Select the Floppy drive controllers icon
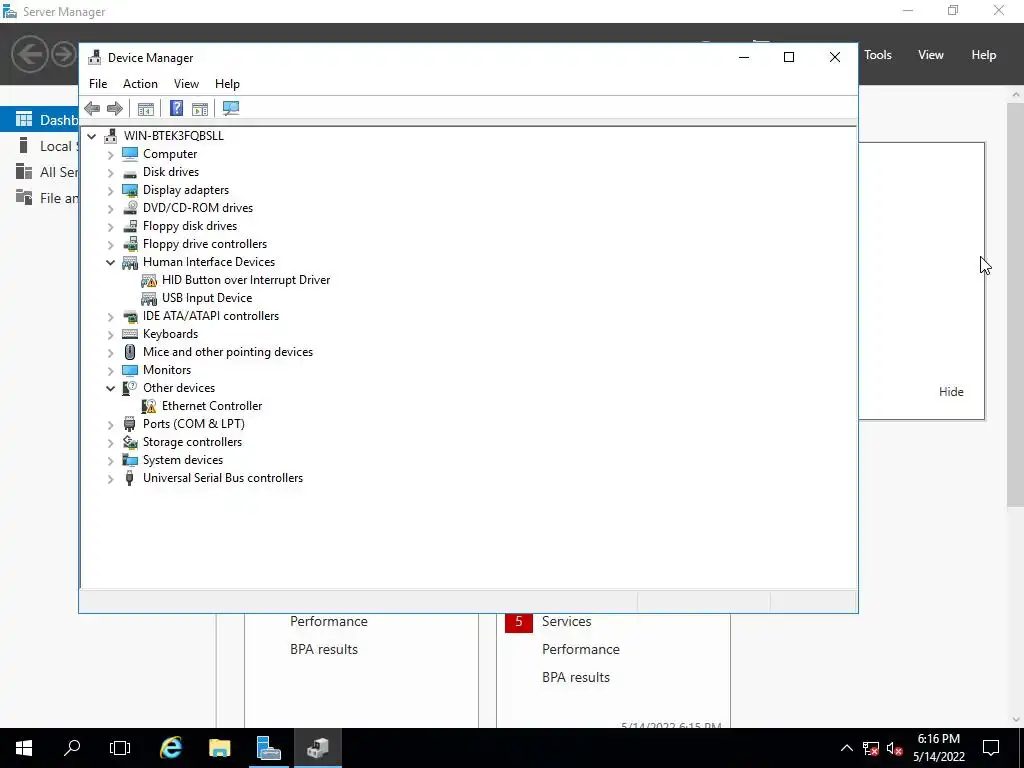 tap(130, 244)
